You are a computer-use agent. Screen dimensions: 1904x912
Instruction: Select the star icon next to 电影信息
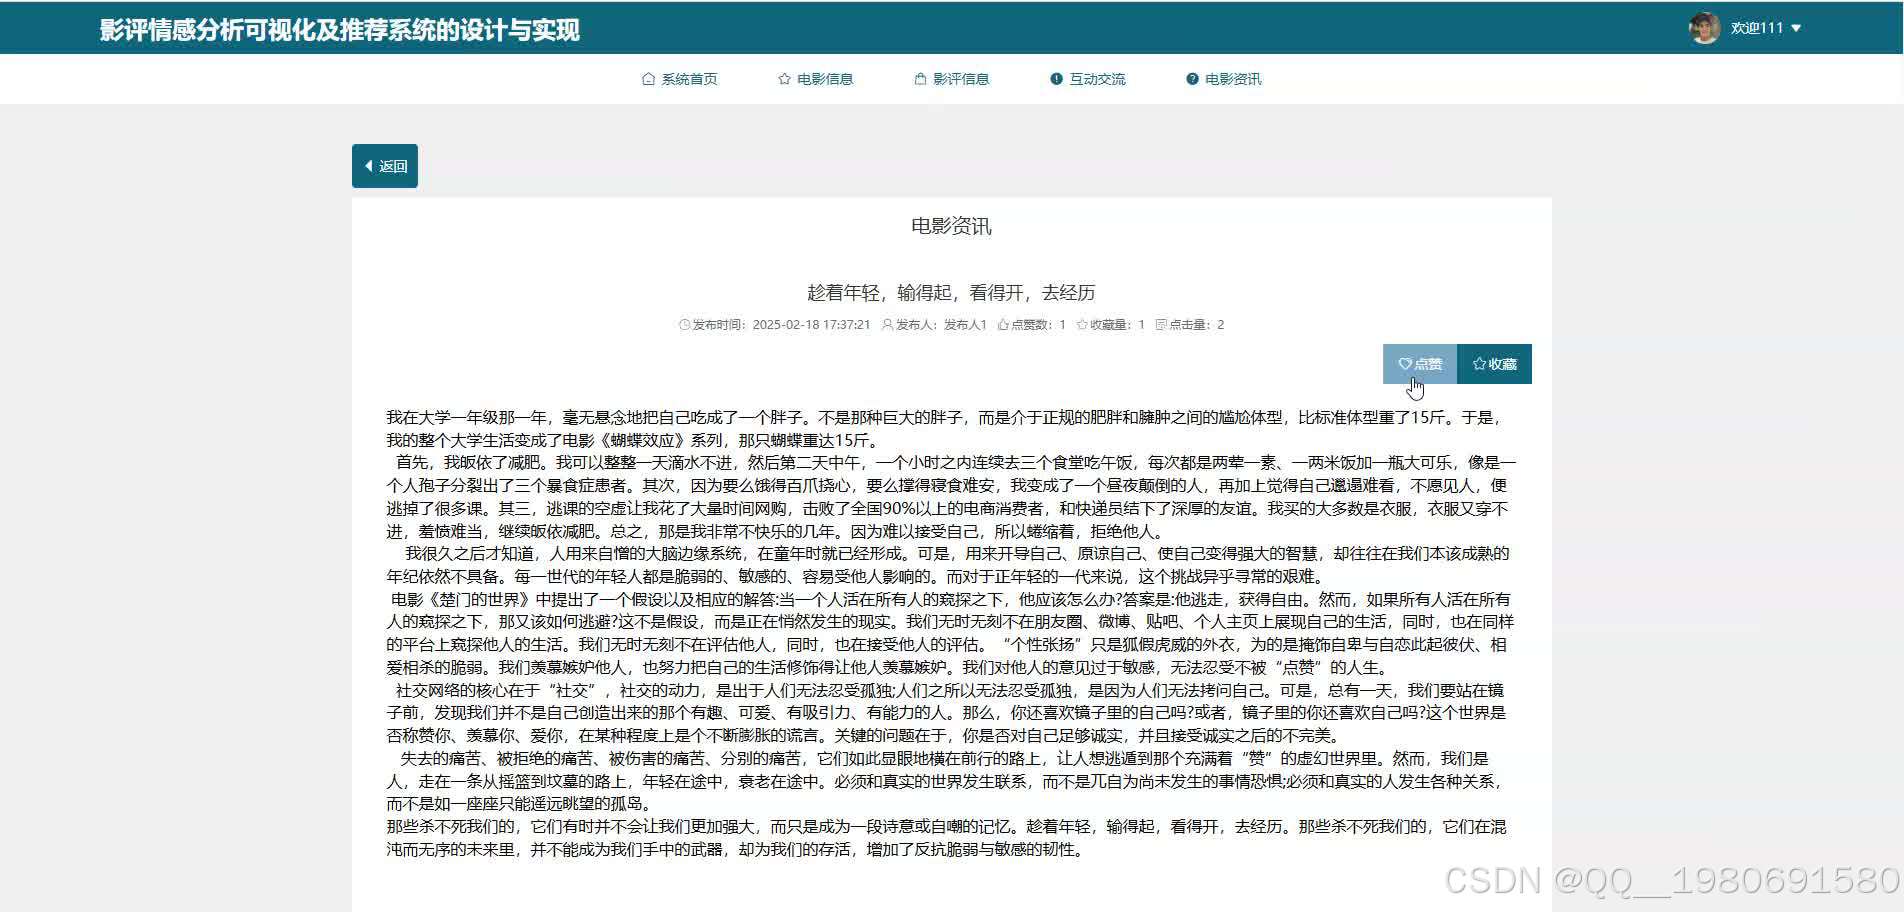(782, 78)
